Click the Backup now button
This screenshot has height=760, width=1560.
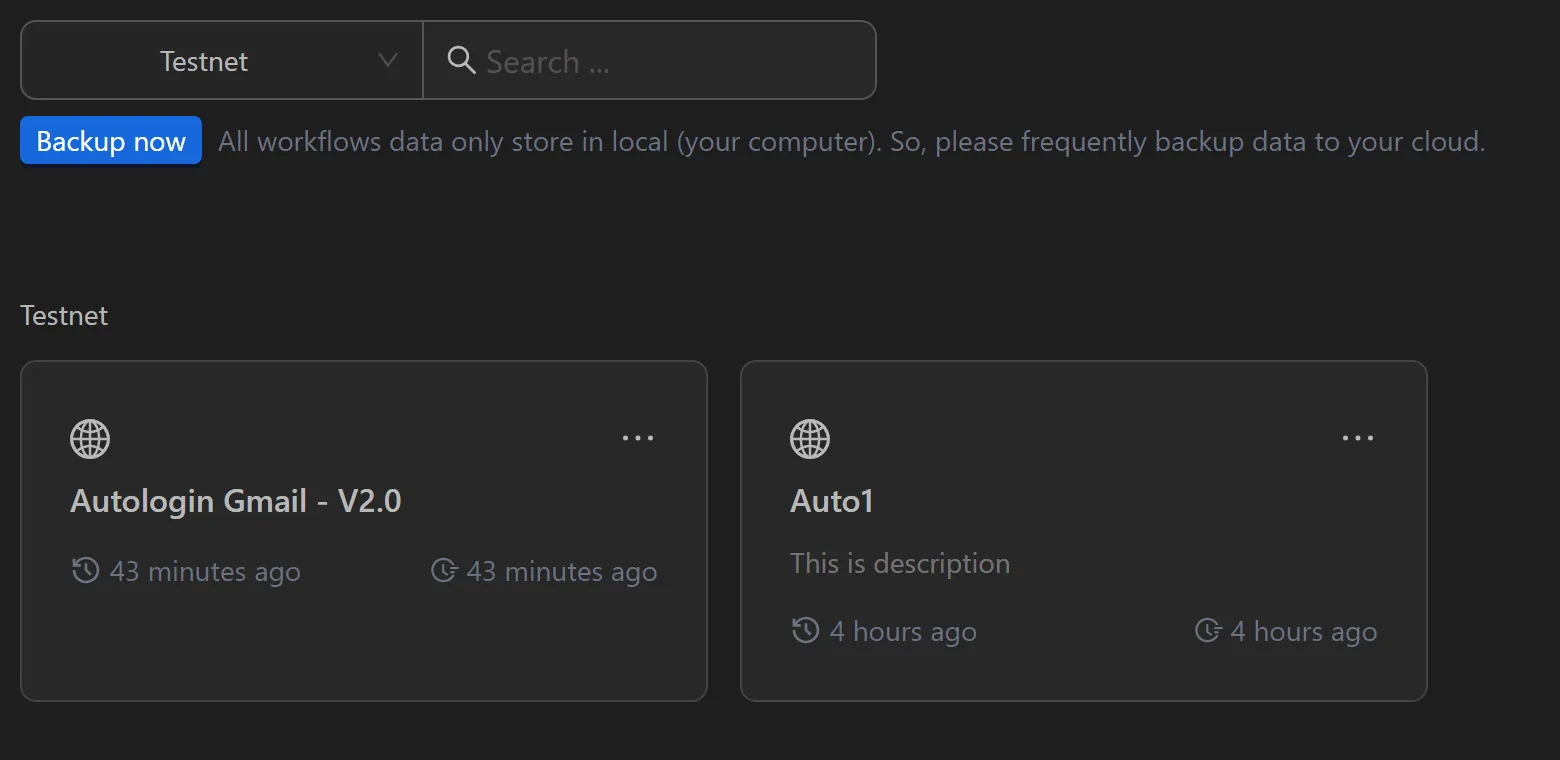110,141
